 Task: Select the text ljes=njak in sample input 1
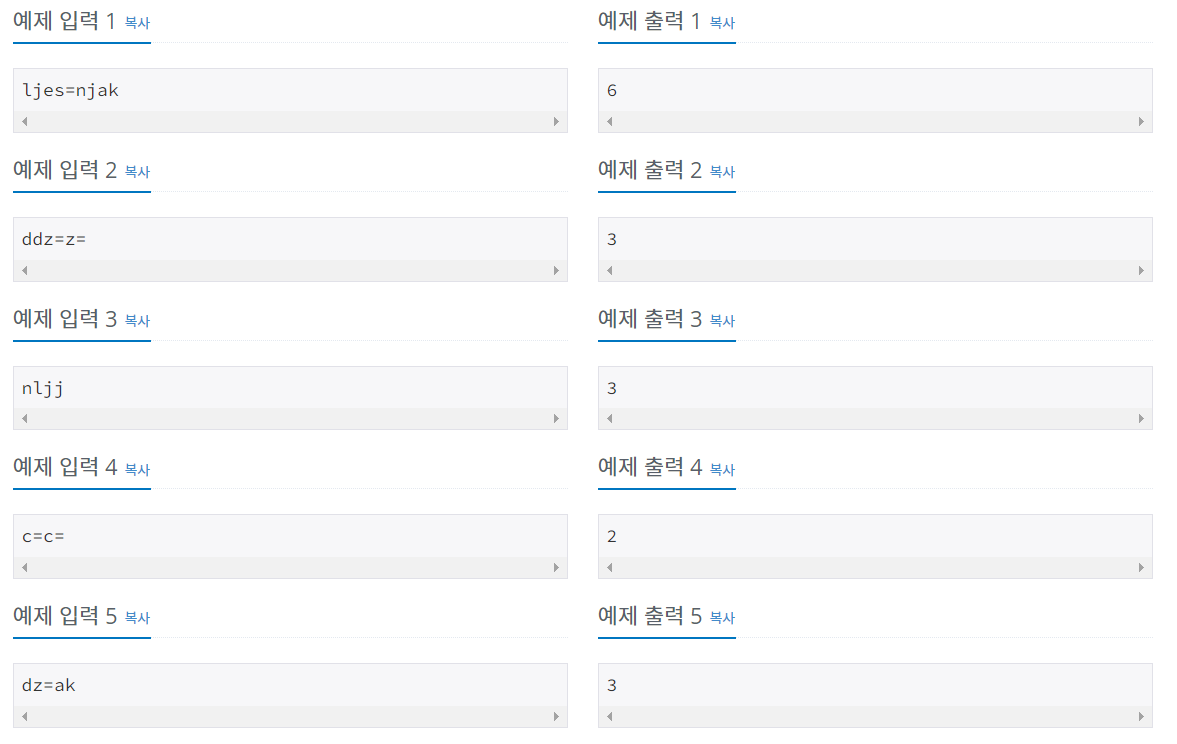(x=70, y=90)
